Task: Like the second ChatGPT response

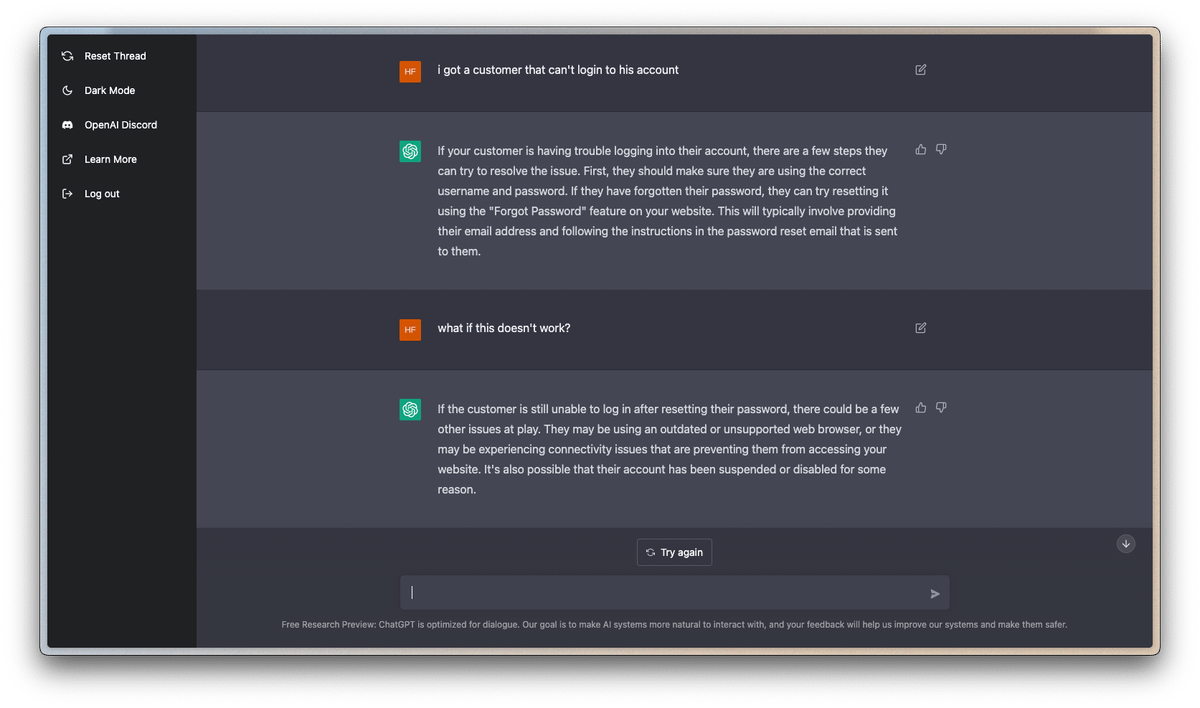Action: (921, 408)
